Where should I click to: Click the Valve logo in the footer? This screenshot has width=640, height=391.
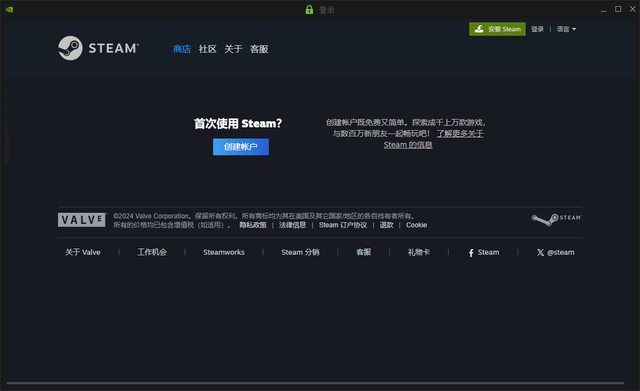[x=82, y=220]
